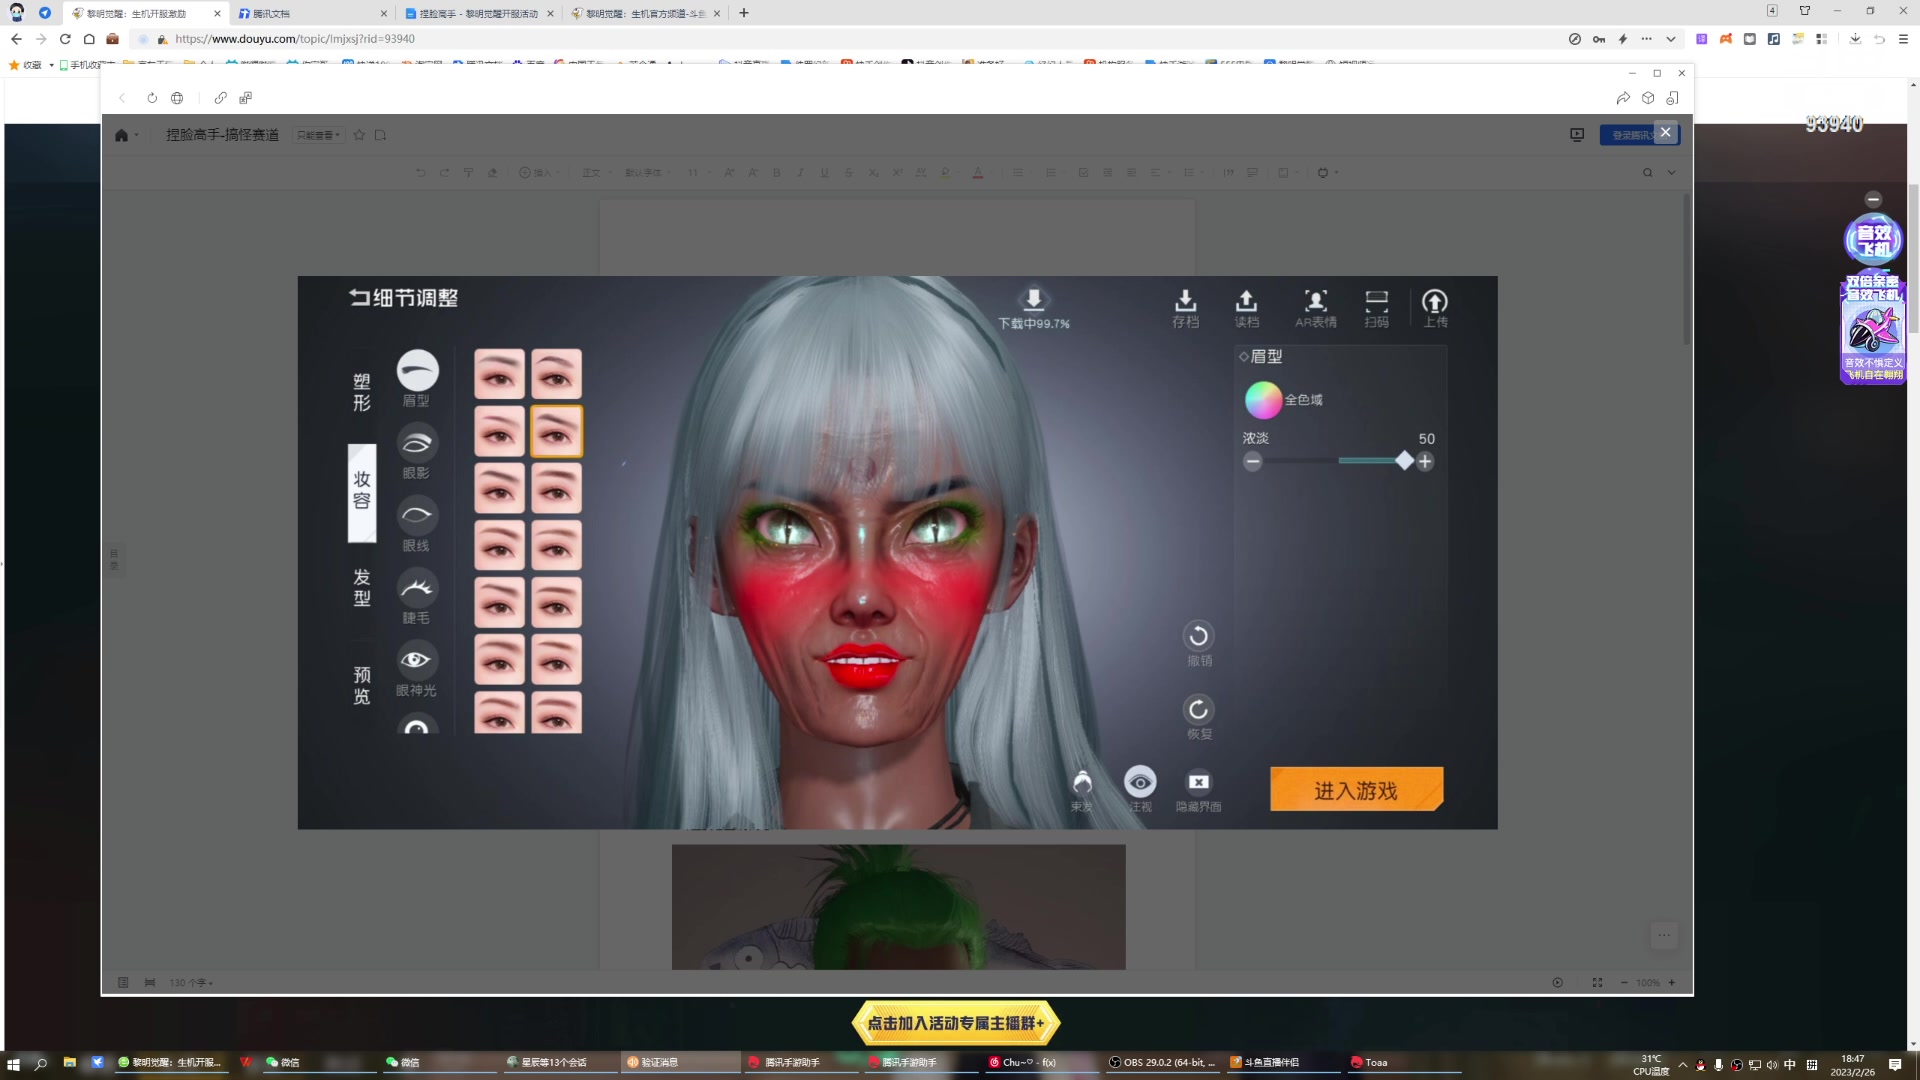Screen dimensions: 1920x1080
Task: Click the comment icon next to the star
Action: (x=380, y=135)
